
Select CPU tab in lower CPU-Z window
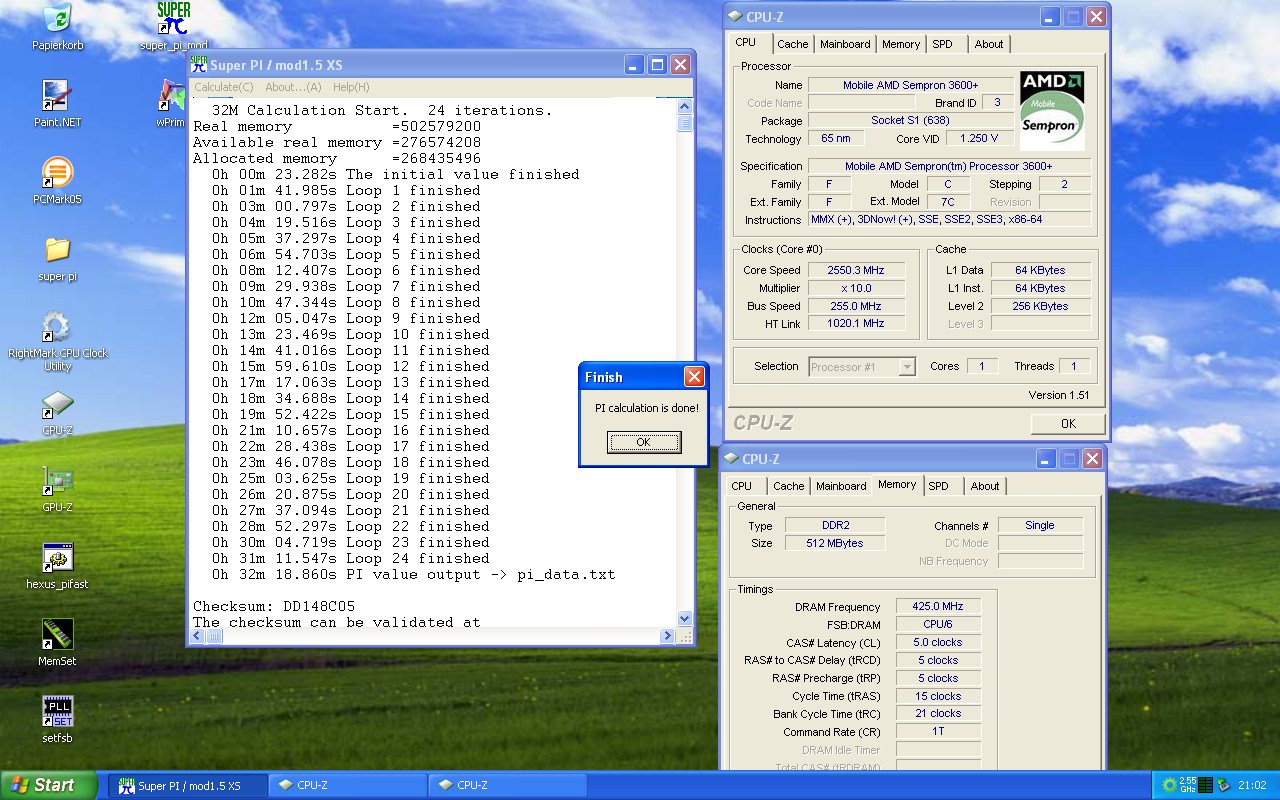click(742, 486)
